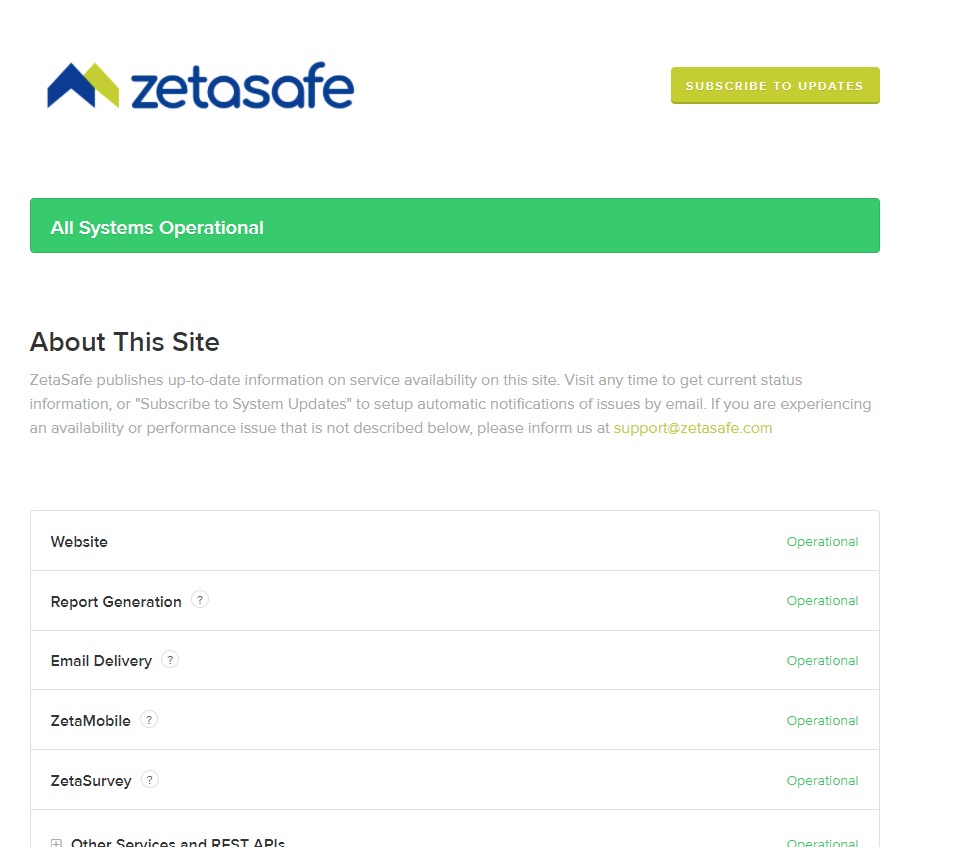Viewport: 965px width, 847px height.
Task: Click the Report Generation help question mark
Action: (x=200, y=600)
